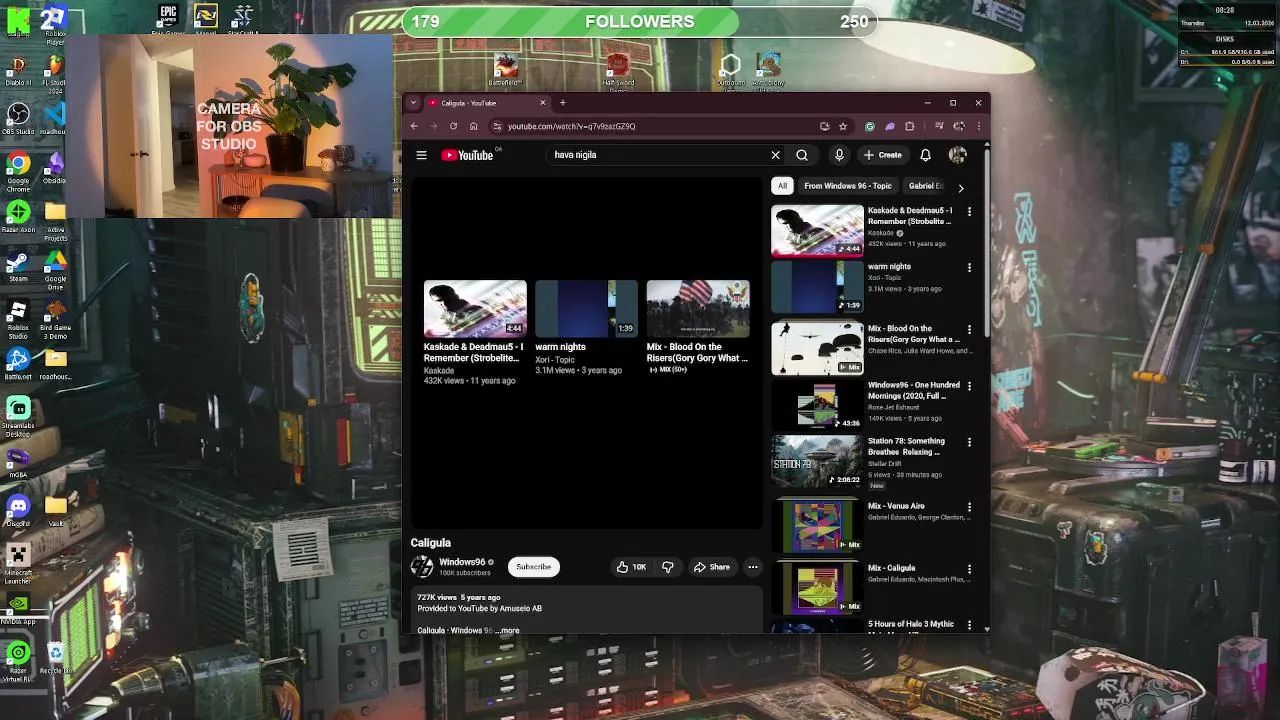Open the YouTube hamburger guide menu
1280x720 pixels.
click(421, 155)
